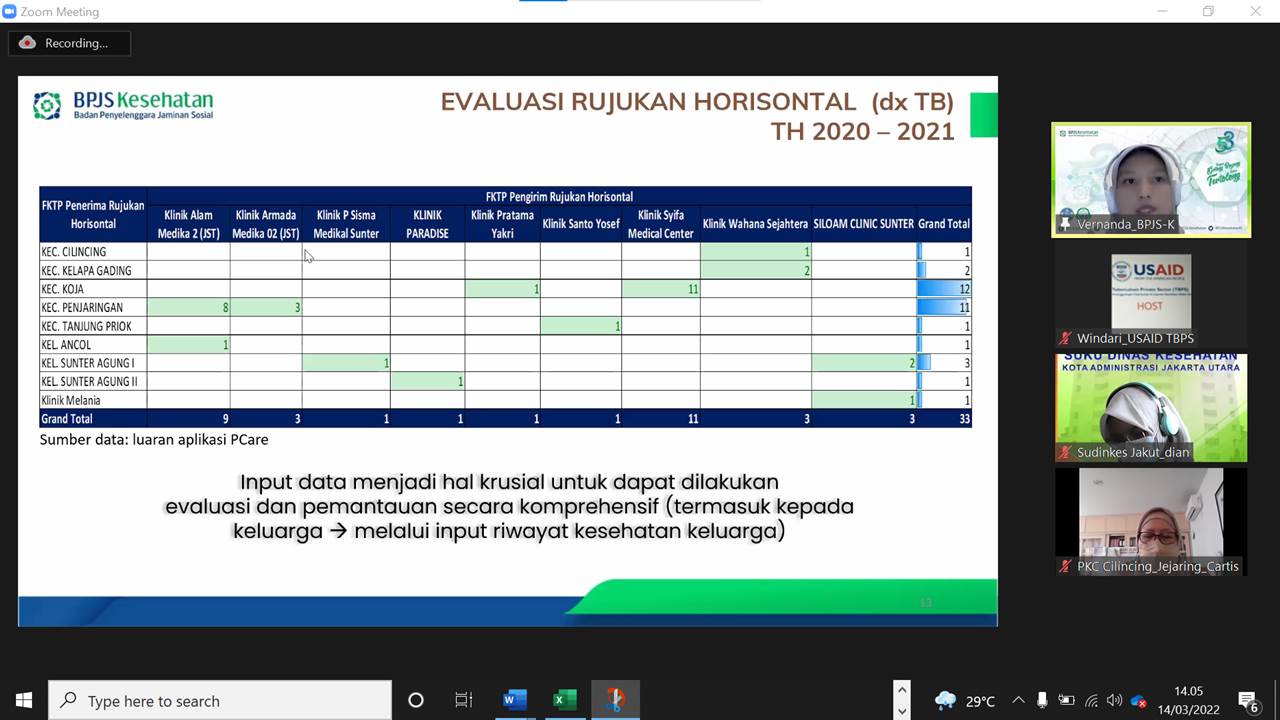This screenshot has height=720, width=1280.
Task: Open the clock showing 14.05 date
Action: point(1187,700)
